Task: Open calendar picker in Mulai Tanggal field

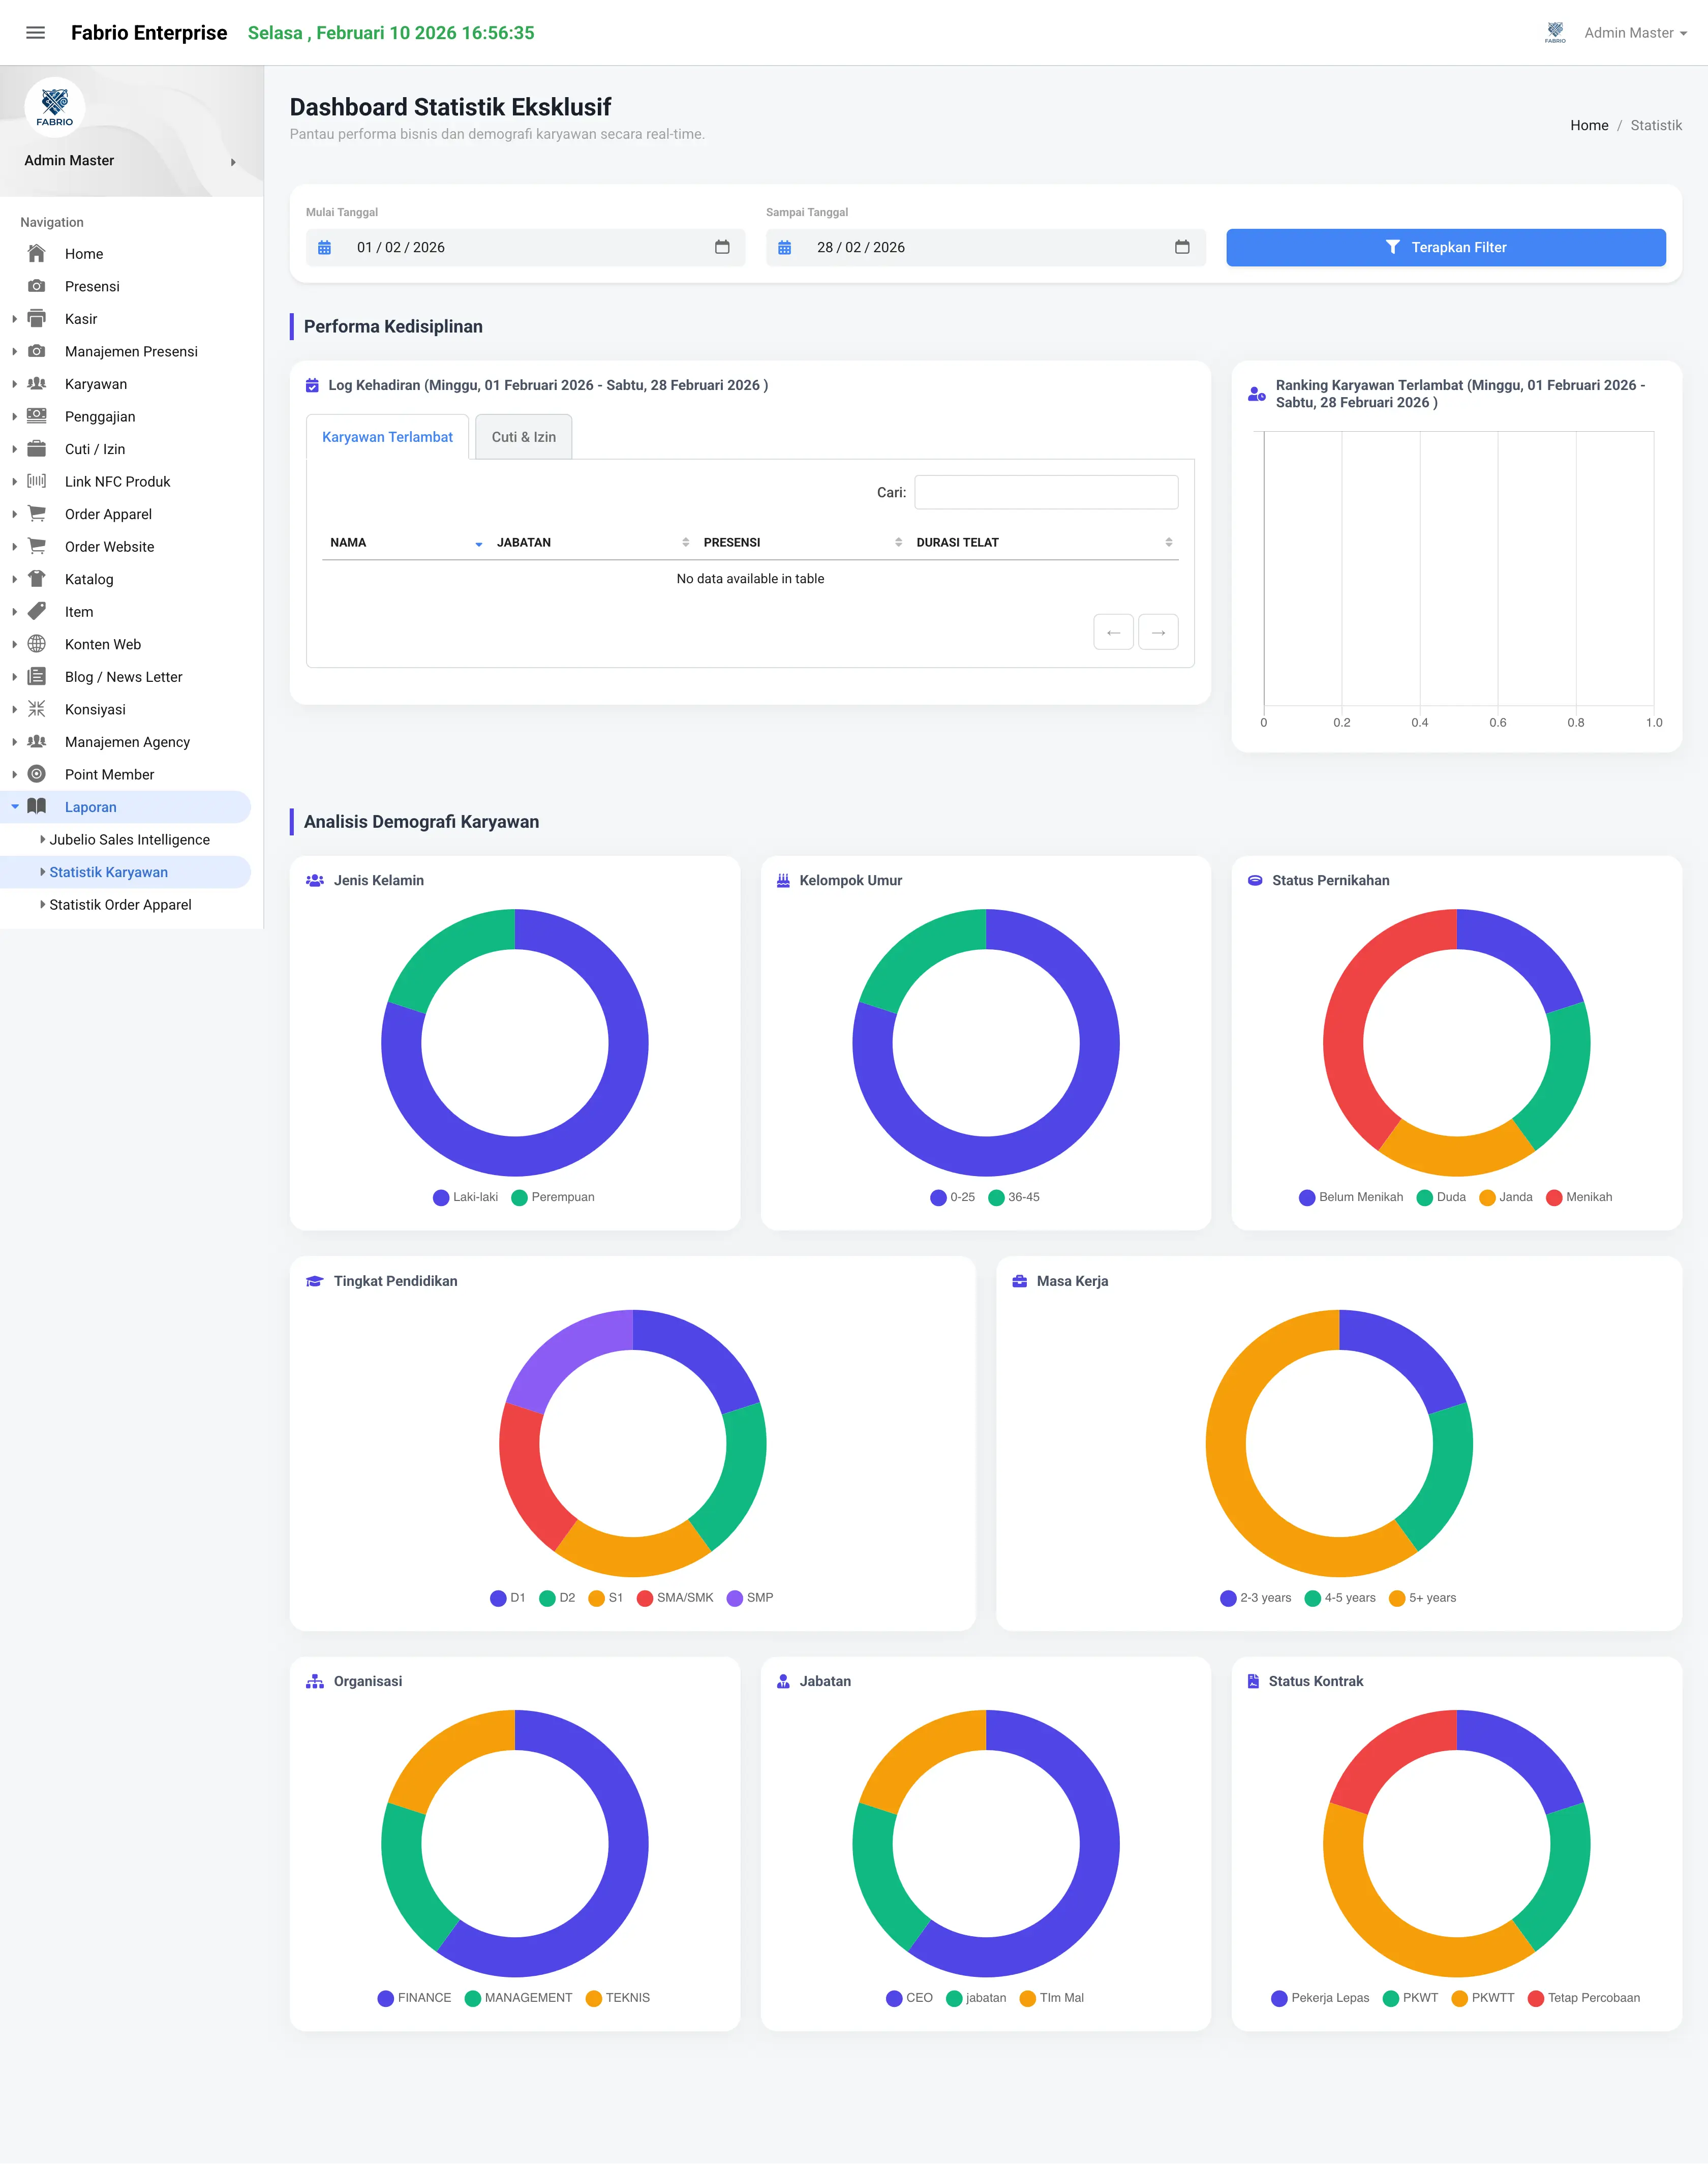Action: [x=722, y=247]
